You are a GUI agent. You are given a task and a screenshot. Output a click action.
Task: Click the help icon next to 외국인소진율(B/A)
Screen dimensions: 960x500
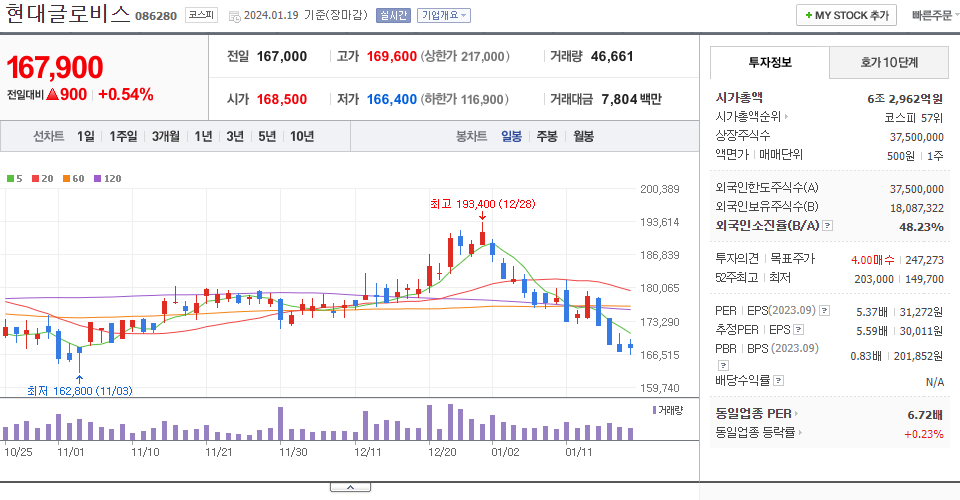click(827, 226)
